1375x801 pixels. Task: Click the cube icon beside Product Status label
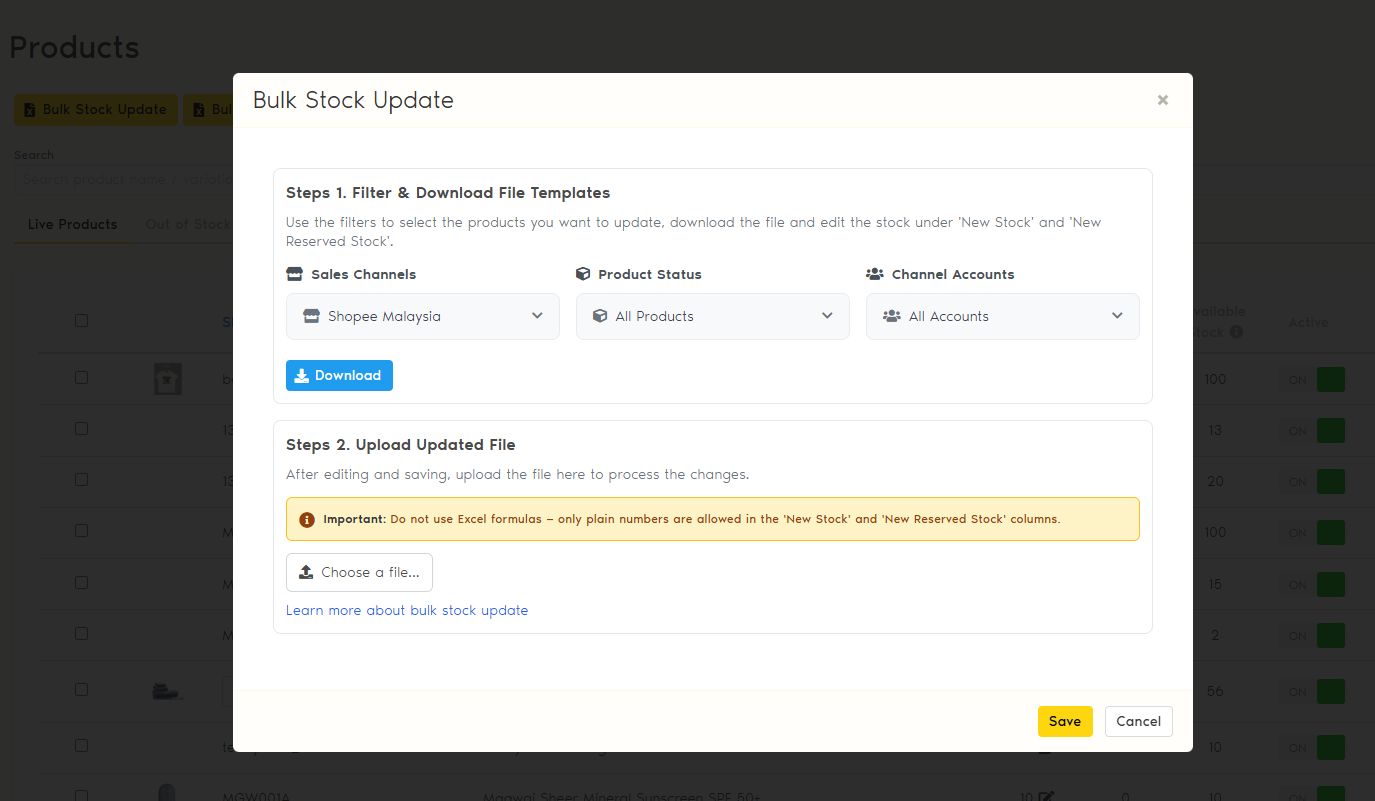tap(583, 273)
